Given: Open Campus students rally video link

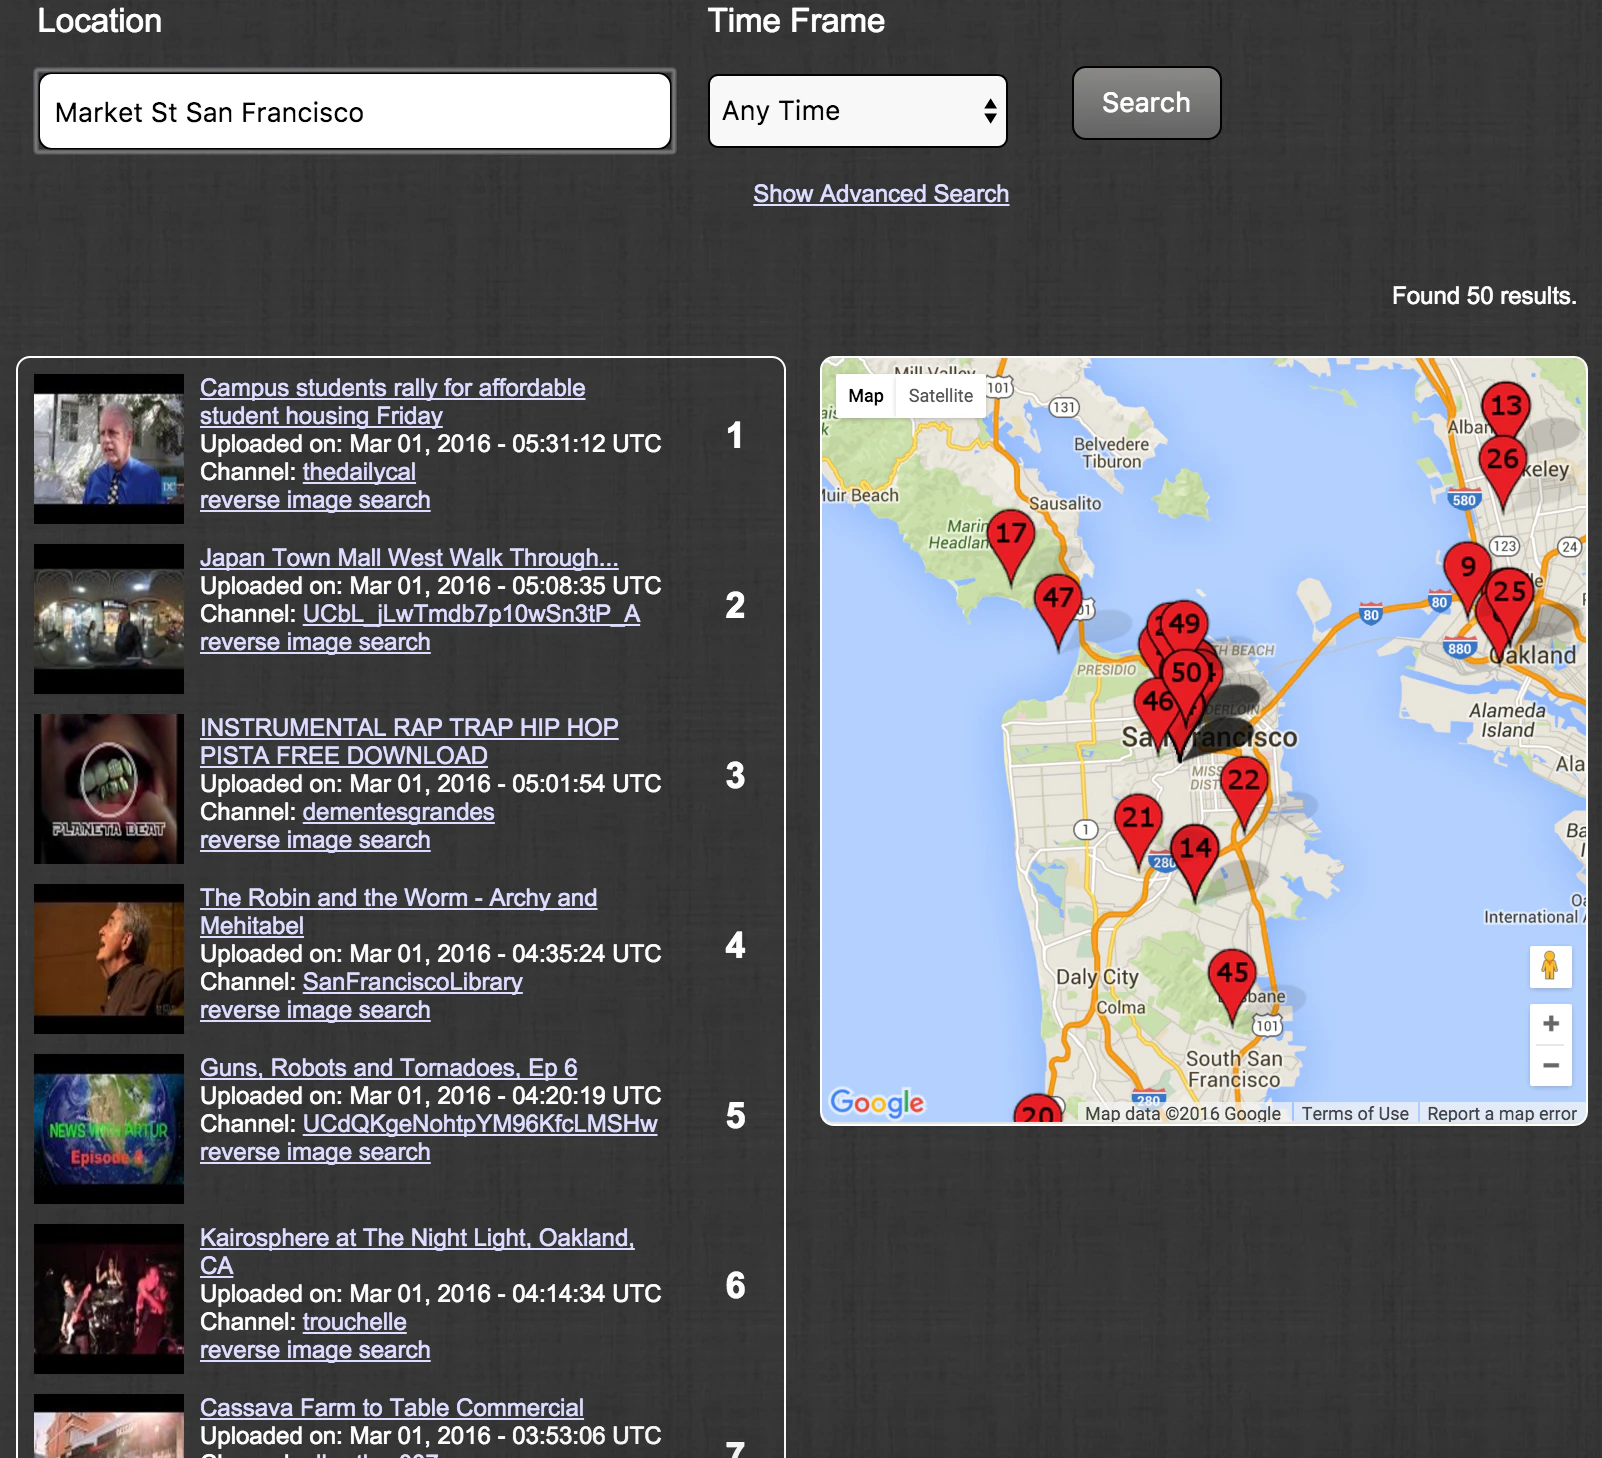Looking at the screenshot, I should pyautogui.click(x=392, y=402).
